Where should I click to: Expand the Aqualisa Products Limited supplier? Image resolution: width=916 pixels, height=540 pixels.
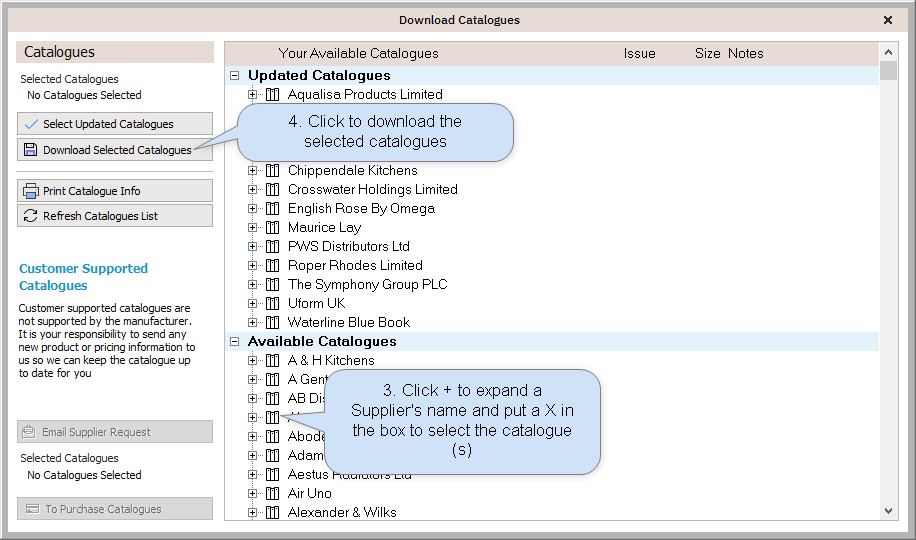252,95
